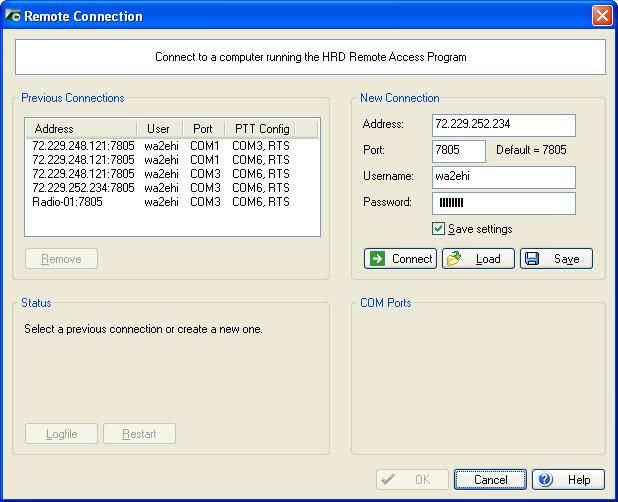618x502 pixels.
Task: Click the PTT Config column header
Action: click(x=261, y=129)
